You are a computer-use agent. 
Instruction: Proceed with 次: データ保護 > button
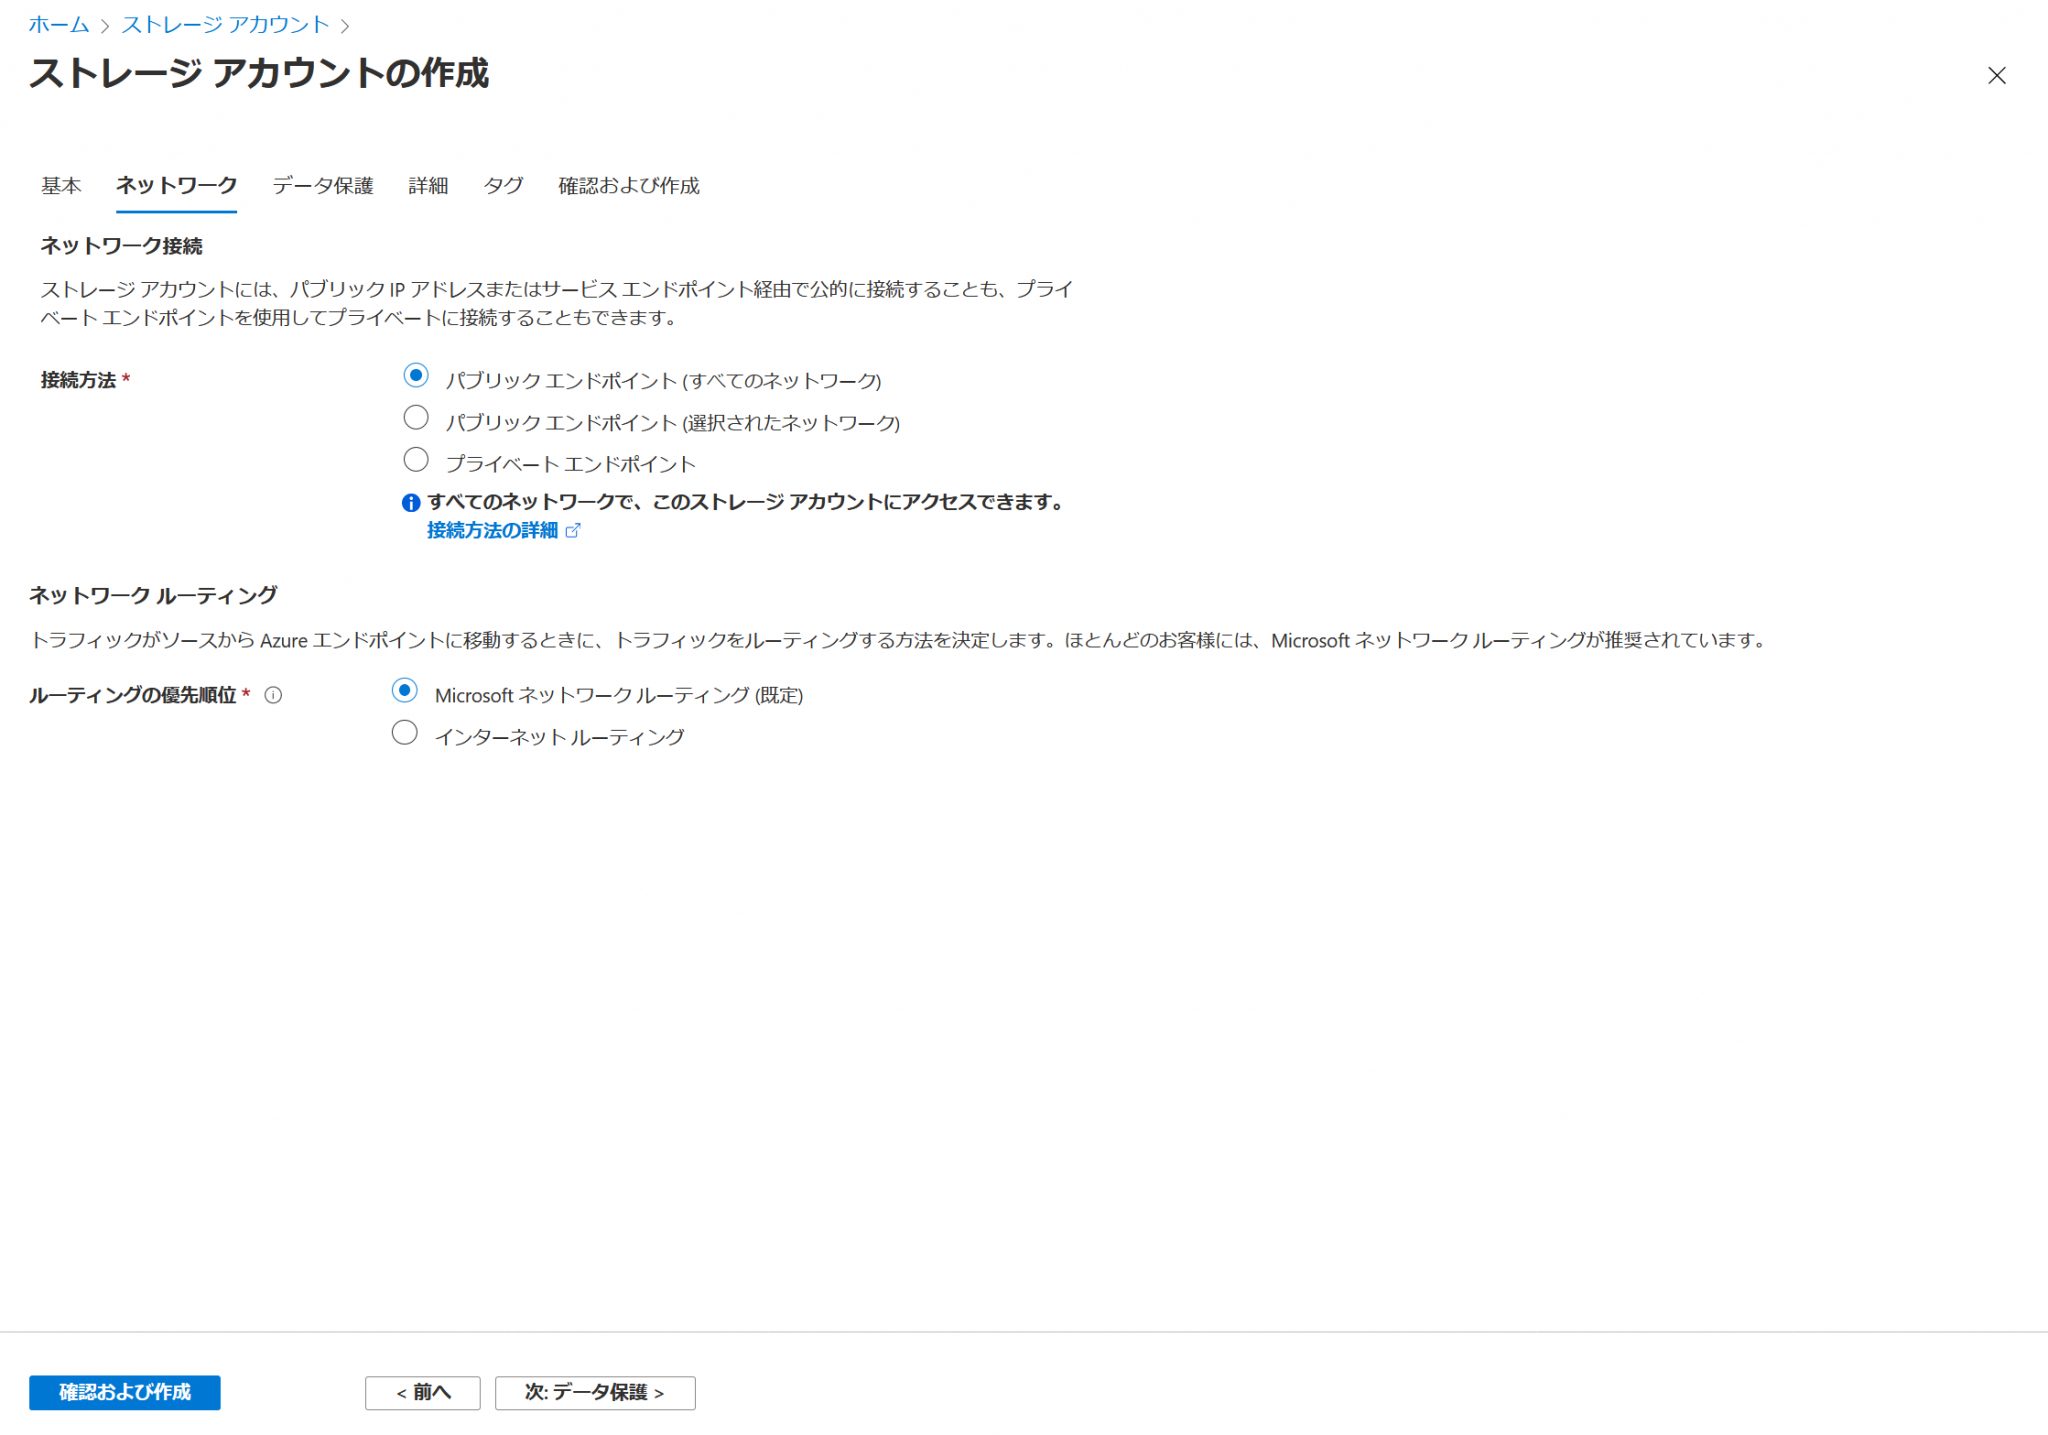[x=595, y=1392]
